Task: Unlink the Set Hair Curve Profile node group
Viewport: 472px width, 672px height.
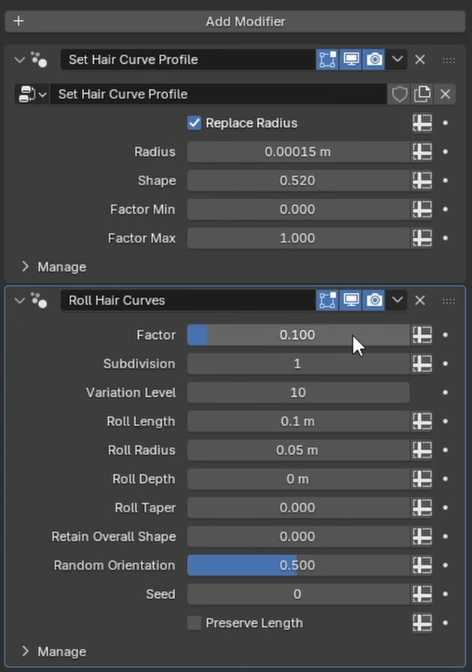Action: pyautogui.click(x=445, y=94)
